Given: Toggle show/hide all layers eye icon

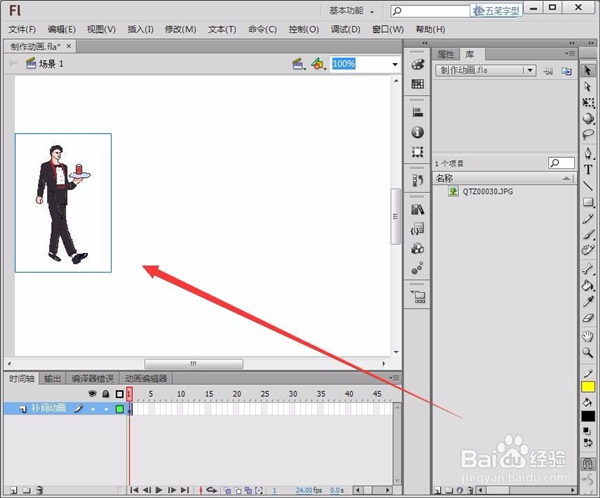Looking at the screenshot, I should tap(92, 394).
